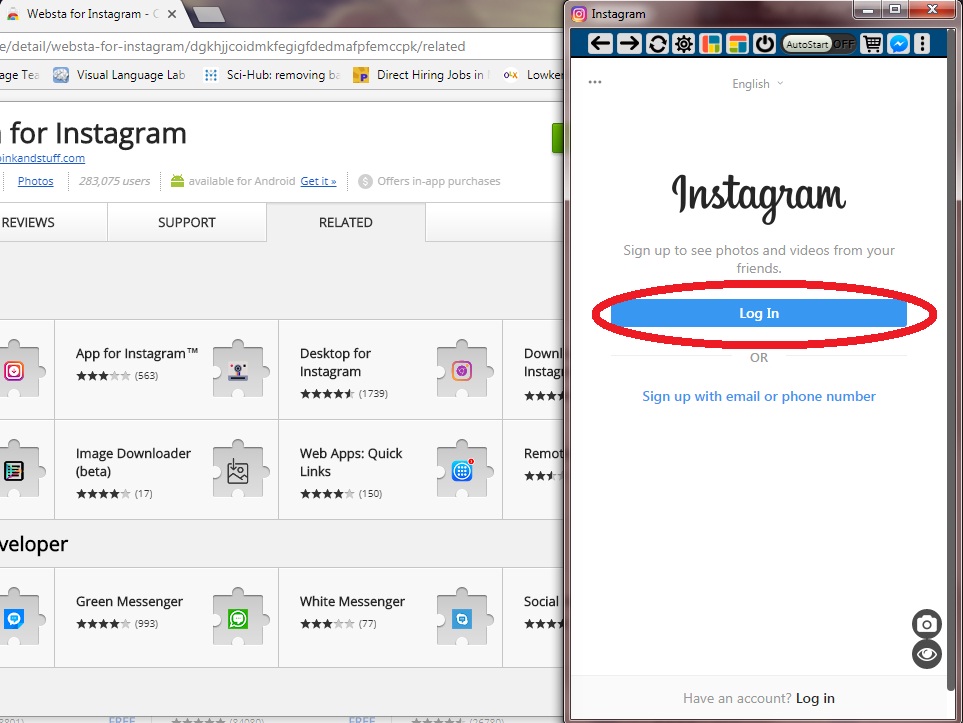Click the Log in link beside 'Have an account?'
The width and height of the screenshot is (963, 723).
point(815,698)
